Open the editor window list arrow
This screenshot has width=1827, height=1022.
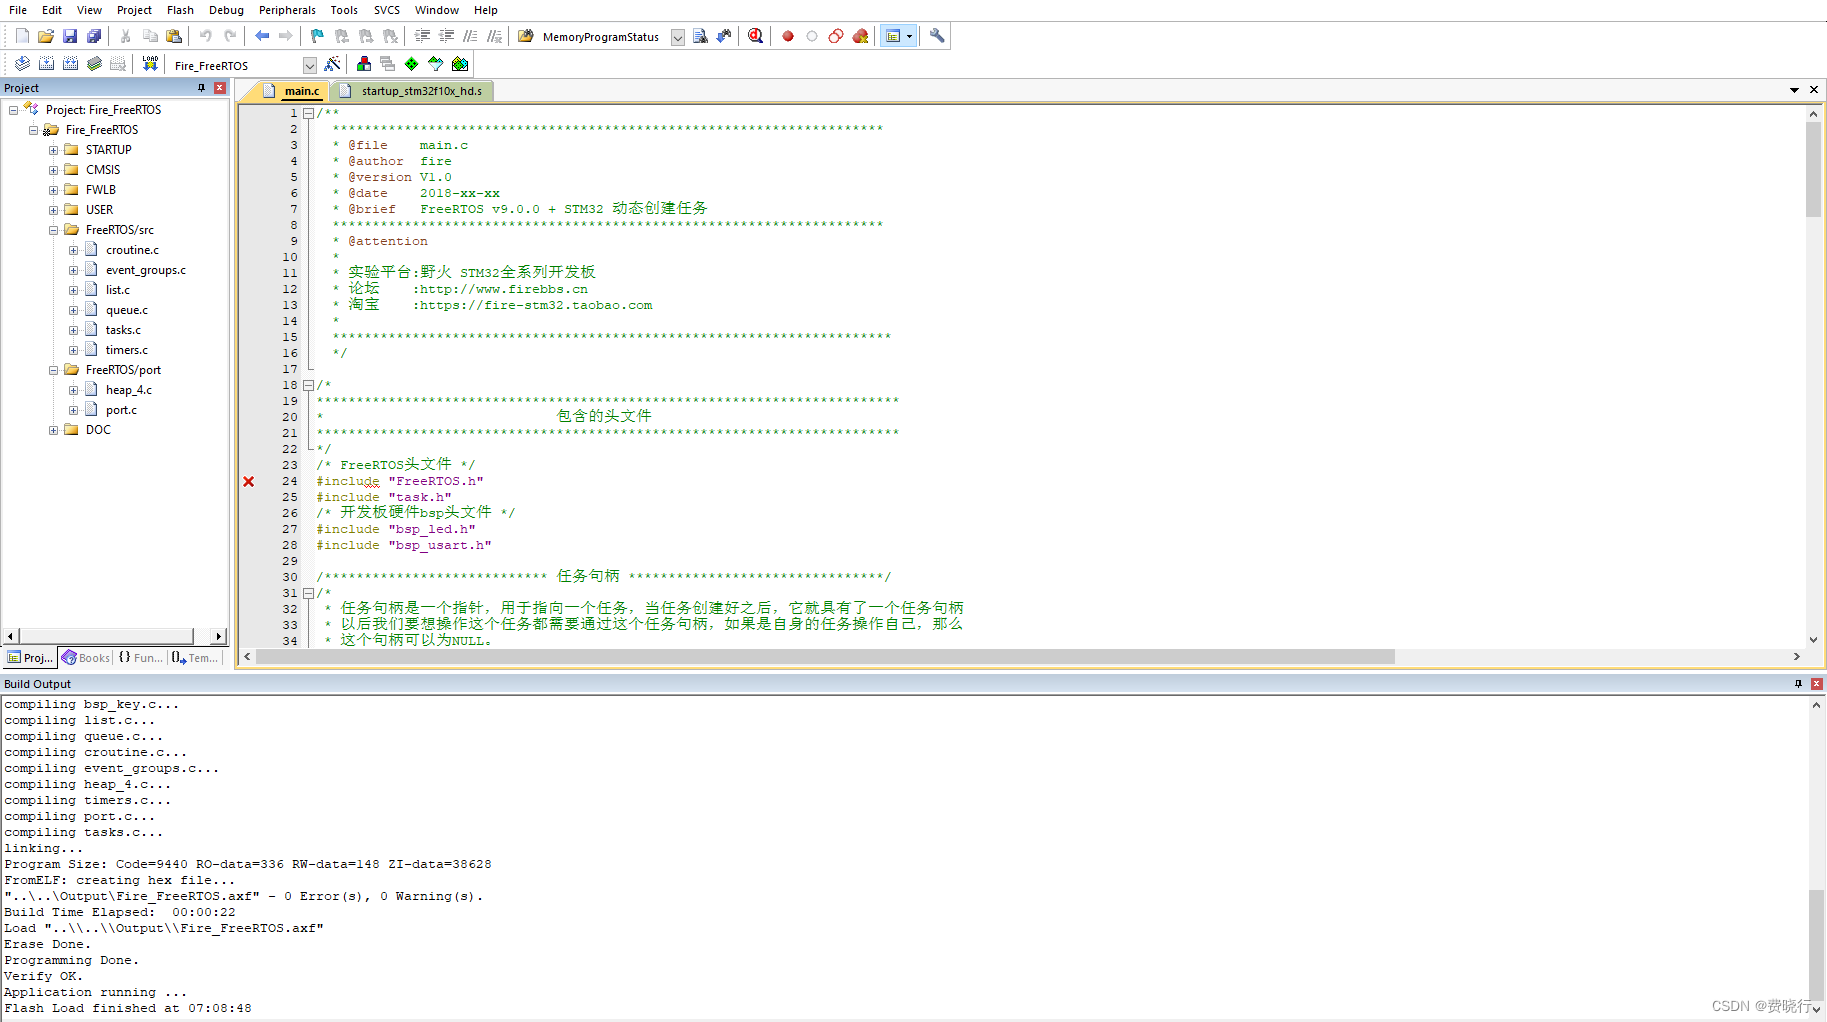(1794, 90)
